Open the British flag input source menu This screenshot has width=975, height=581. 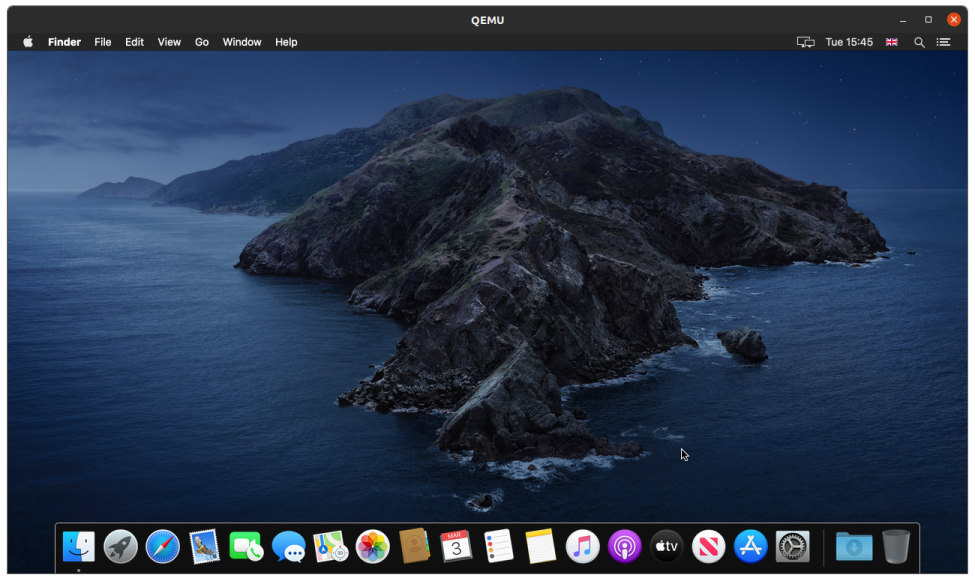tap(892, 42)
